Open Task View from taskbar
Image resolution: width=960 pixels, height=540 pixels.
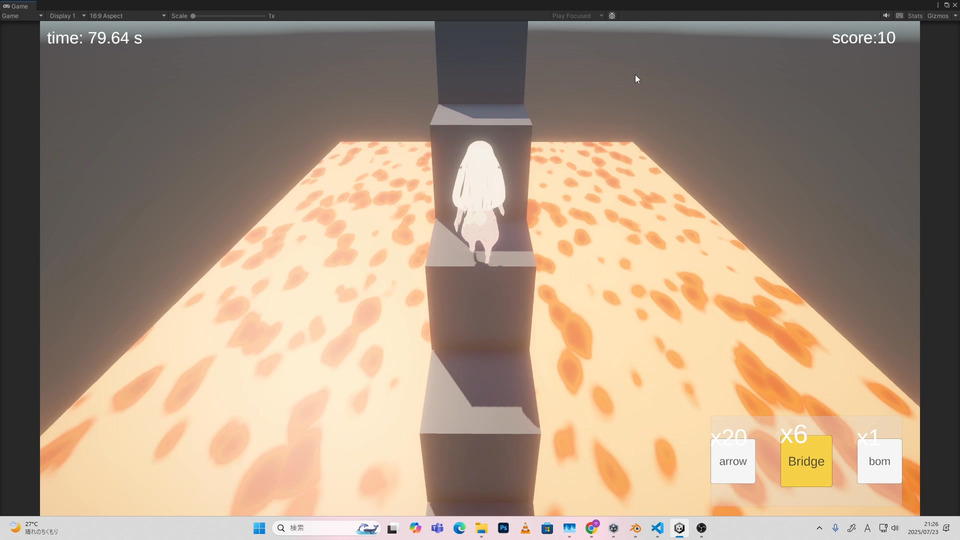tap(392, 528)
